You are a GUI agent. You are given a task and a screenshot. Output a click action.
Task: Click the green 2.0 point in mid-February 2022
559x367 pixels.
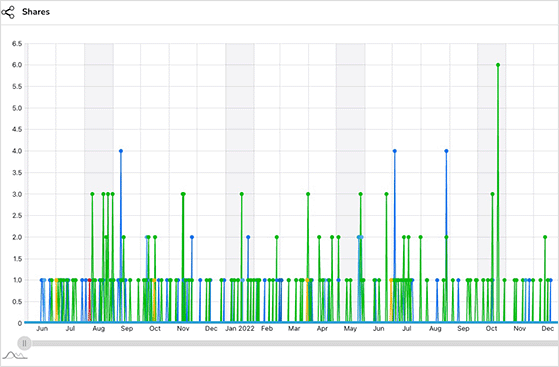(x=277, y=237)
